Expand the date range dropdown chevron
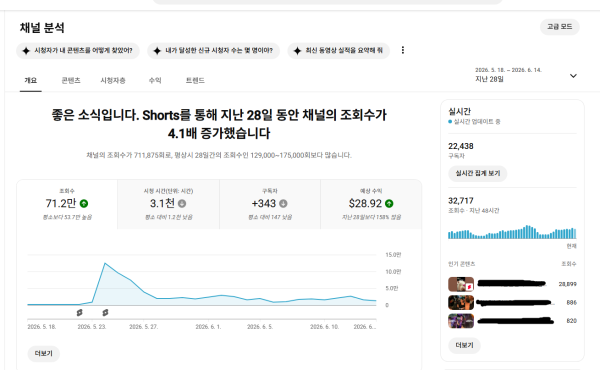The image size is (600, 370). click(x=573, y=76)
